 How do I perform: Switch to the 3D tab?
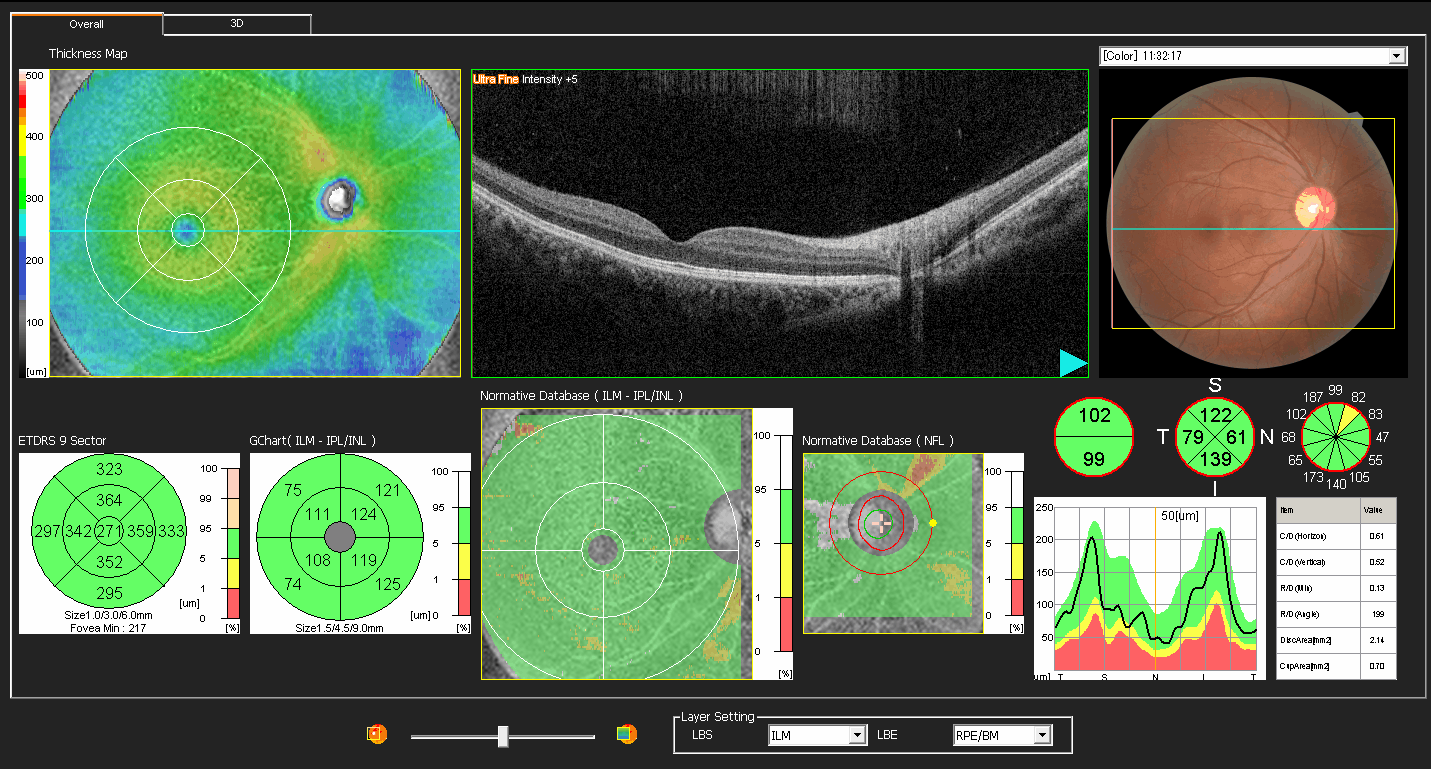point(237,24)
